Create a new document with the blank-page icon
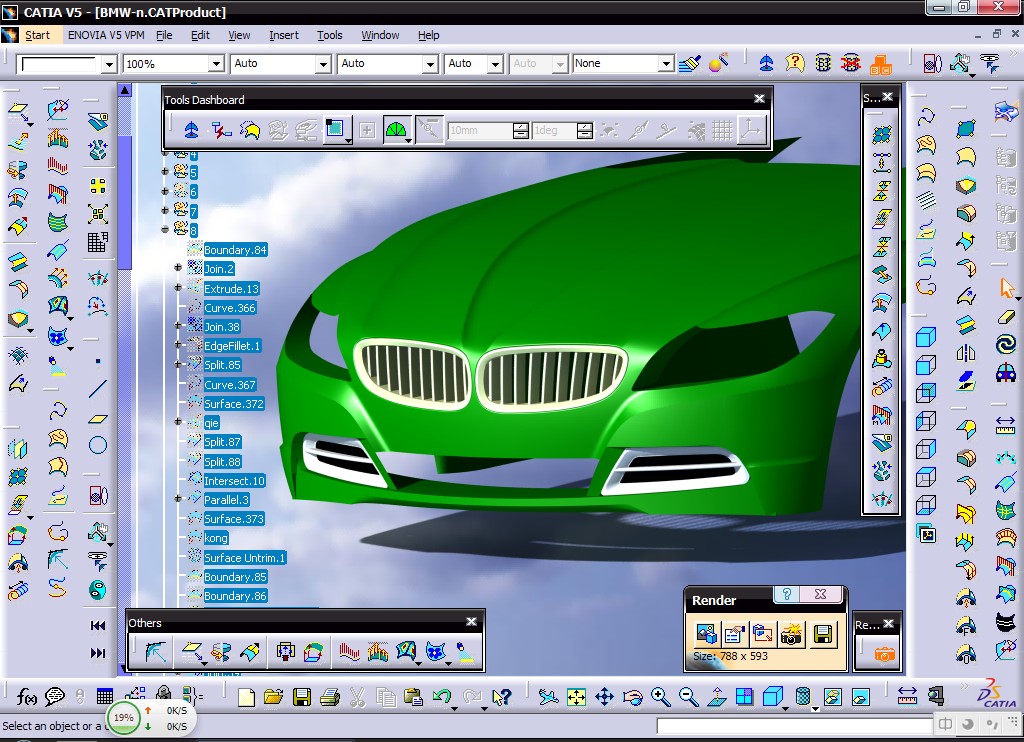The image size is (1024, 742). pos(246,697)
